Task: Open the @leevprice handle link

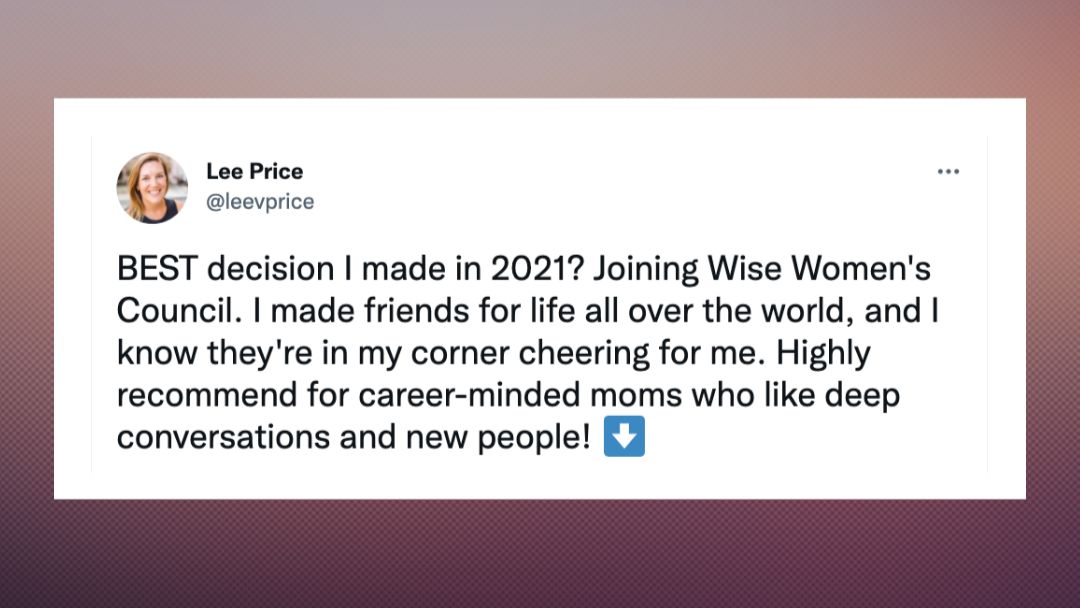Action: [260, 202]
